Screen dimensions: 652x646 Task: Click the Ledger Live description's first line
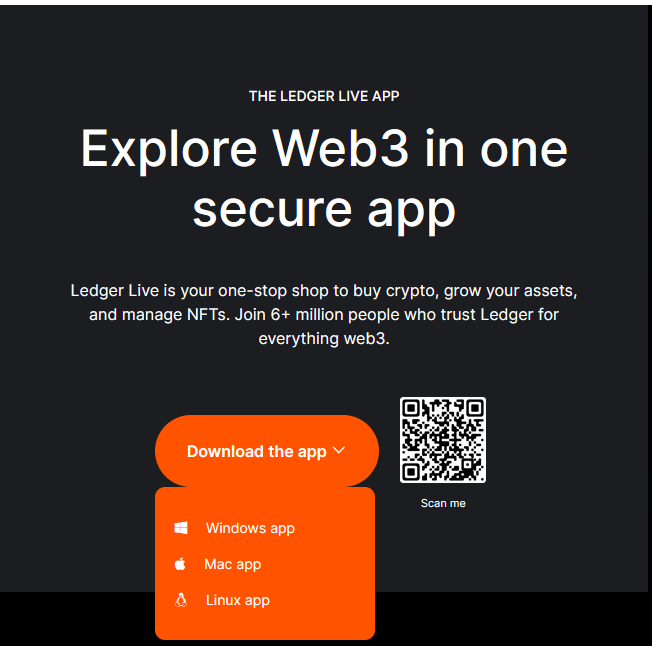tap(324, 291)
